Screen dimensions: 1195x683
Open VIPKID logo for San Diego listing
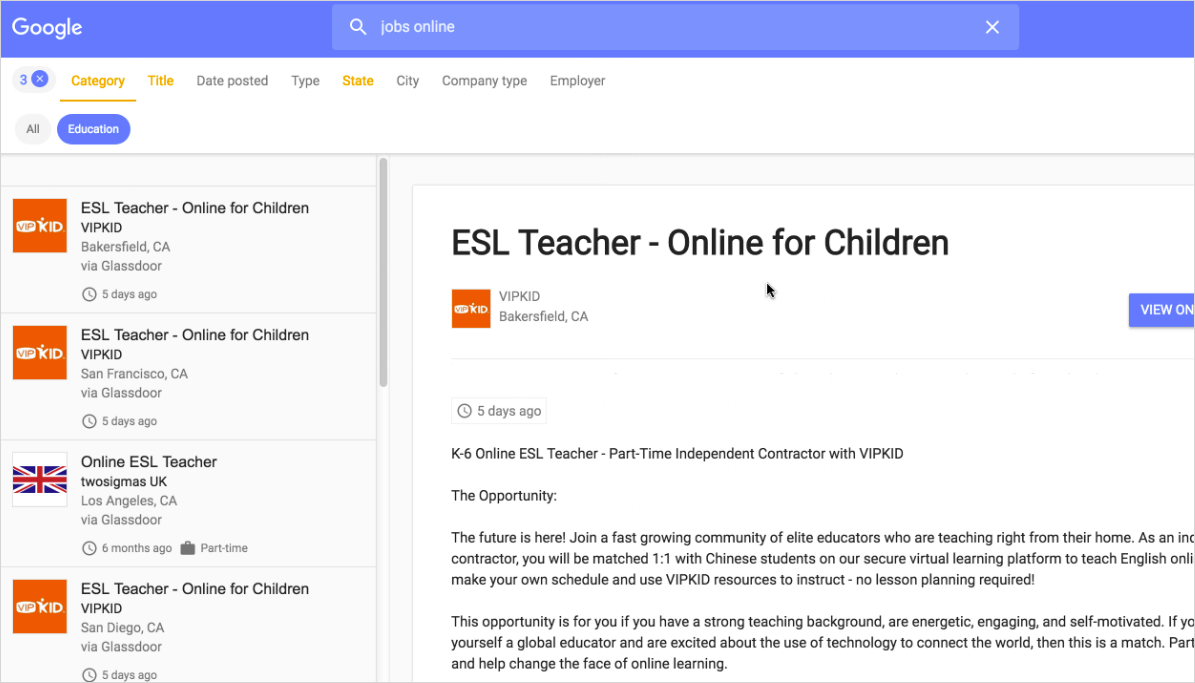[40, 607]
